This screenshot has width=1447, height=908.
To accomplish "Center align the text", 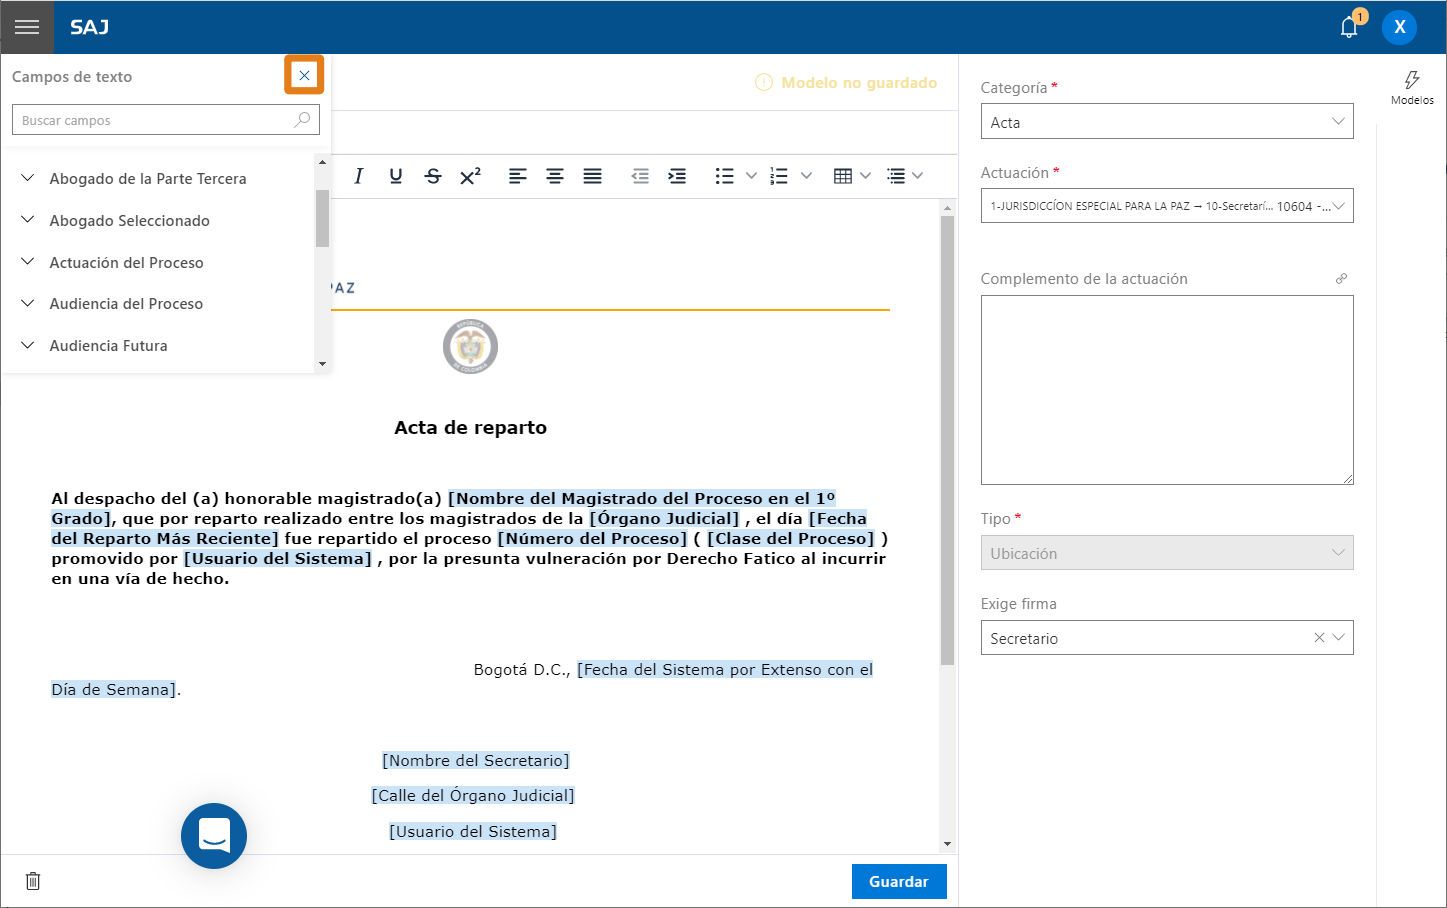I will pyautogui.click(x=555, y=176).
